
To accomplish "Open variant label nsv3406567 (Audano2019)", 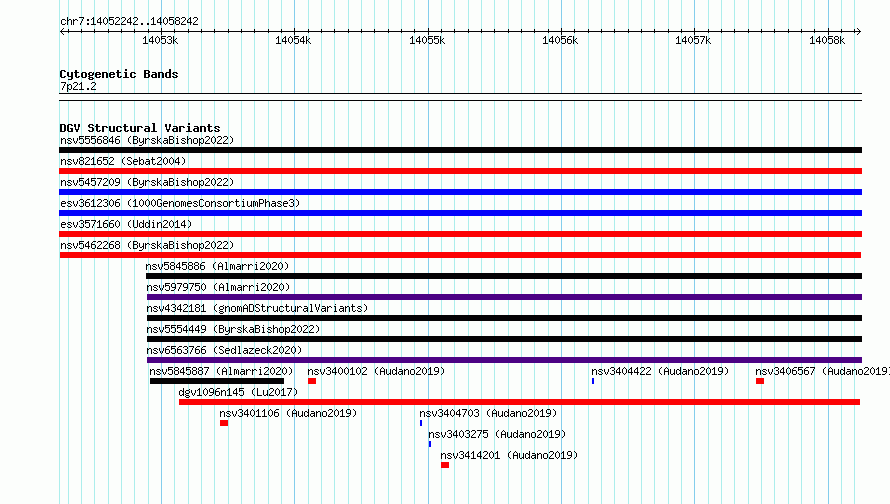I will point(822,371).
